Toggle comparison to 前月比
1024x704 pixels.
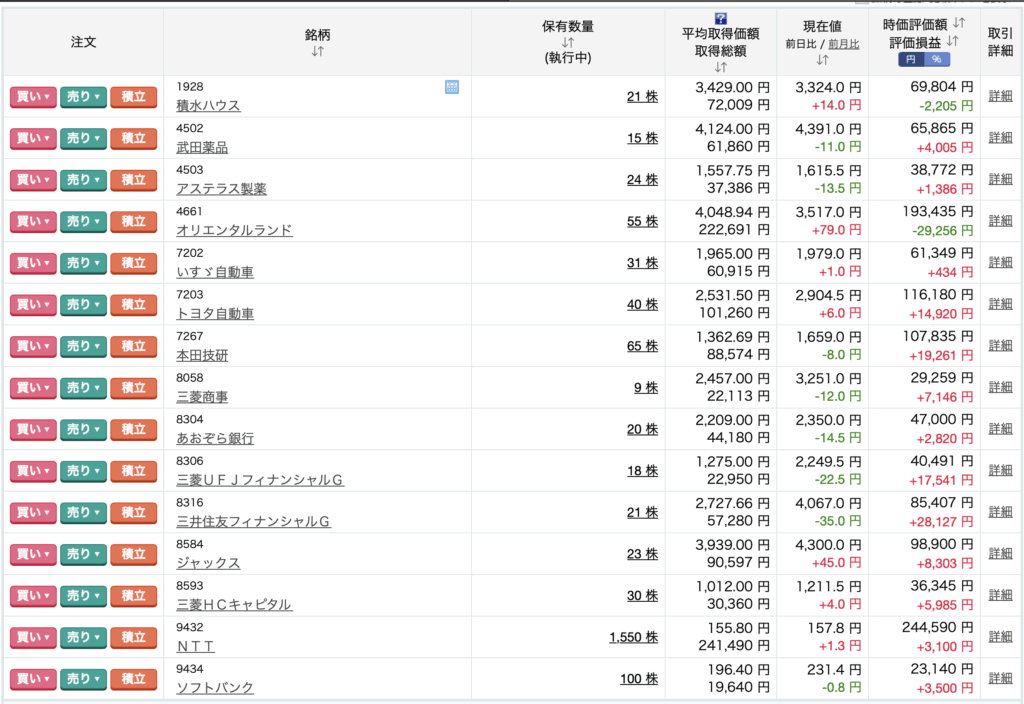coord(844,44)
